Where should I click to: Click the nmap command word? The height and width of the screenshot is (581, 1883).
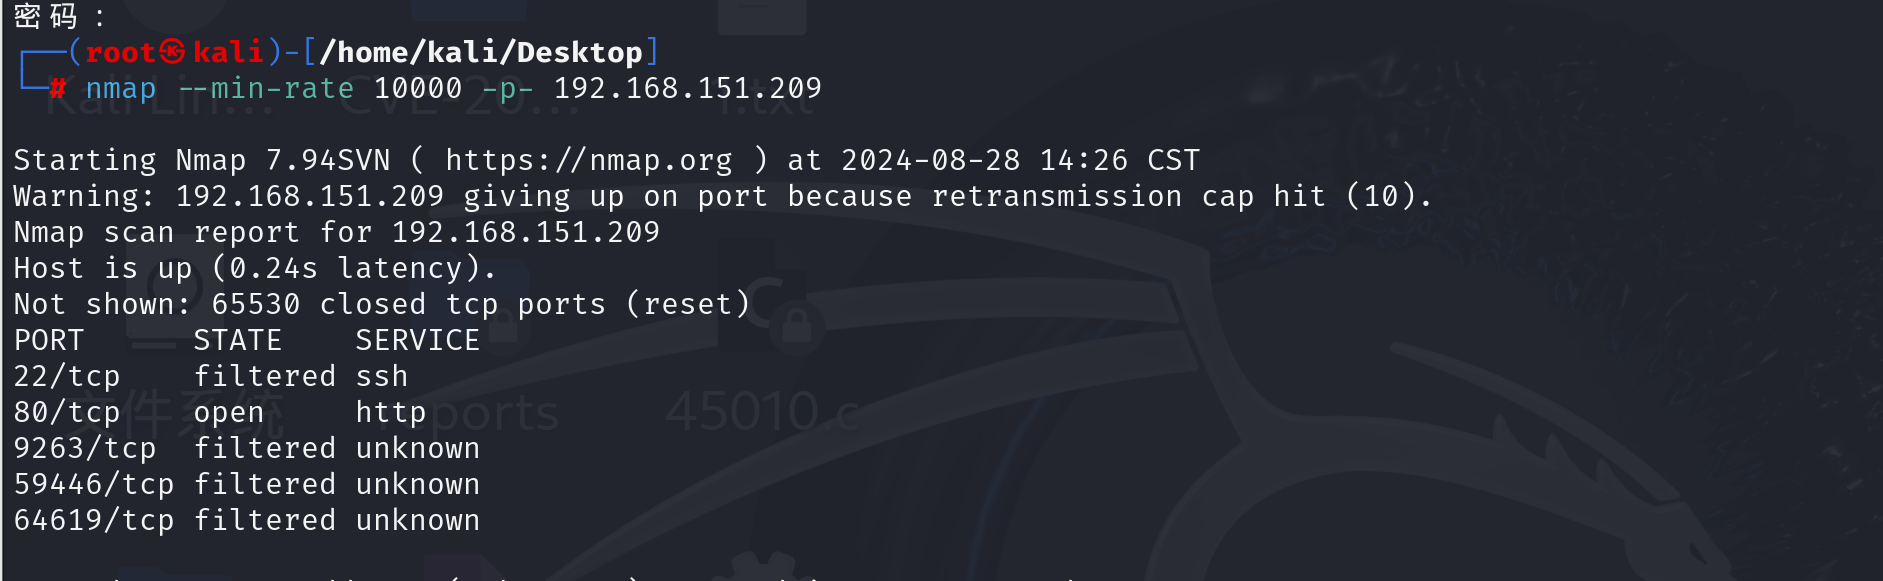click(121, 89)
